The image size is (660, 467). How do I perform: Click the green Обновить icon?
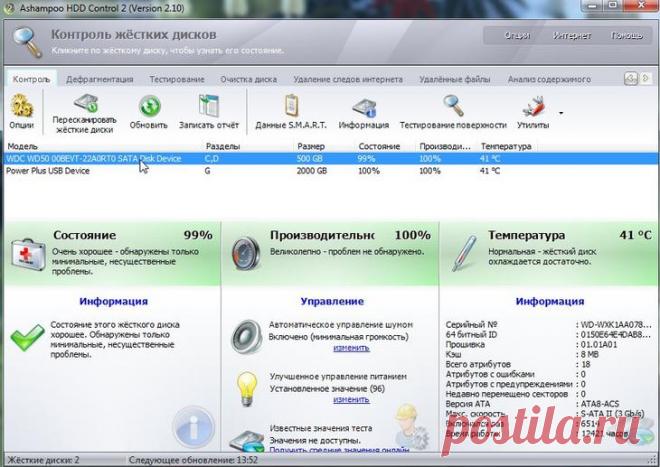tap(149, 105)
